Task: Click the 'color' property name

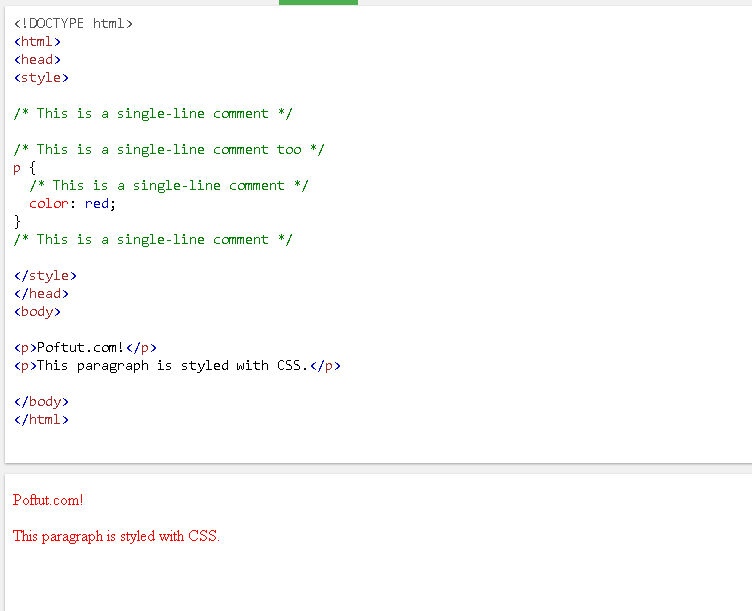Action: tap(48, 204)
